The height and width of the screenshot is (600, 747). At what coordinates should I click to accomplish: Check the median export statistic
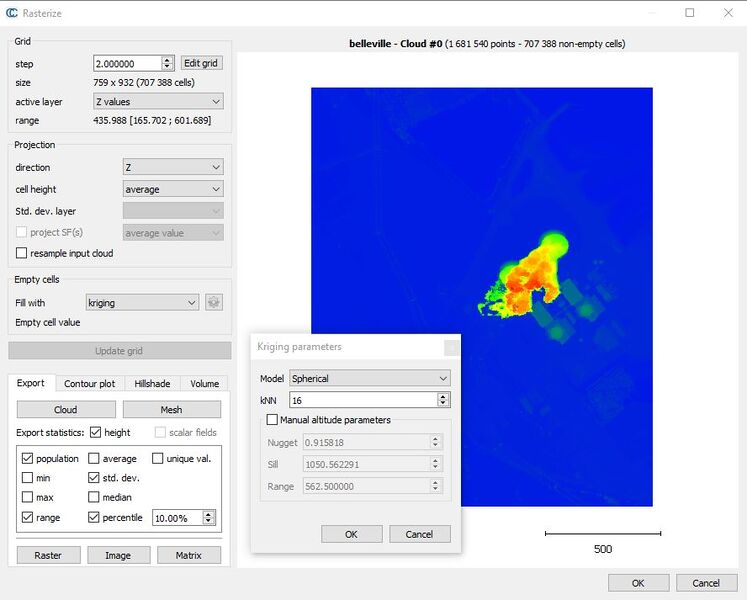click(94, 498)
